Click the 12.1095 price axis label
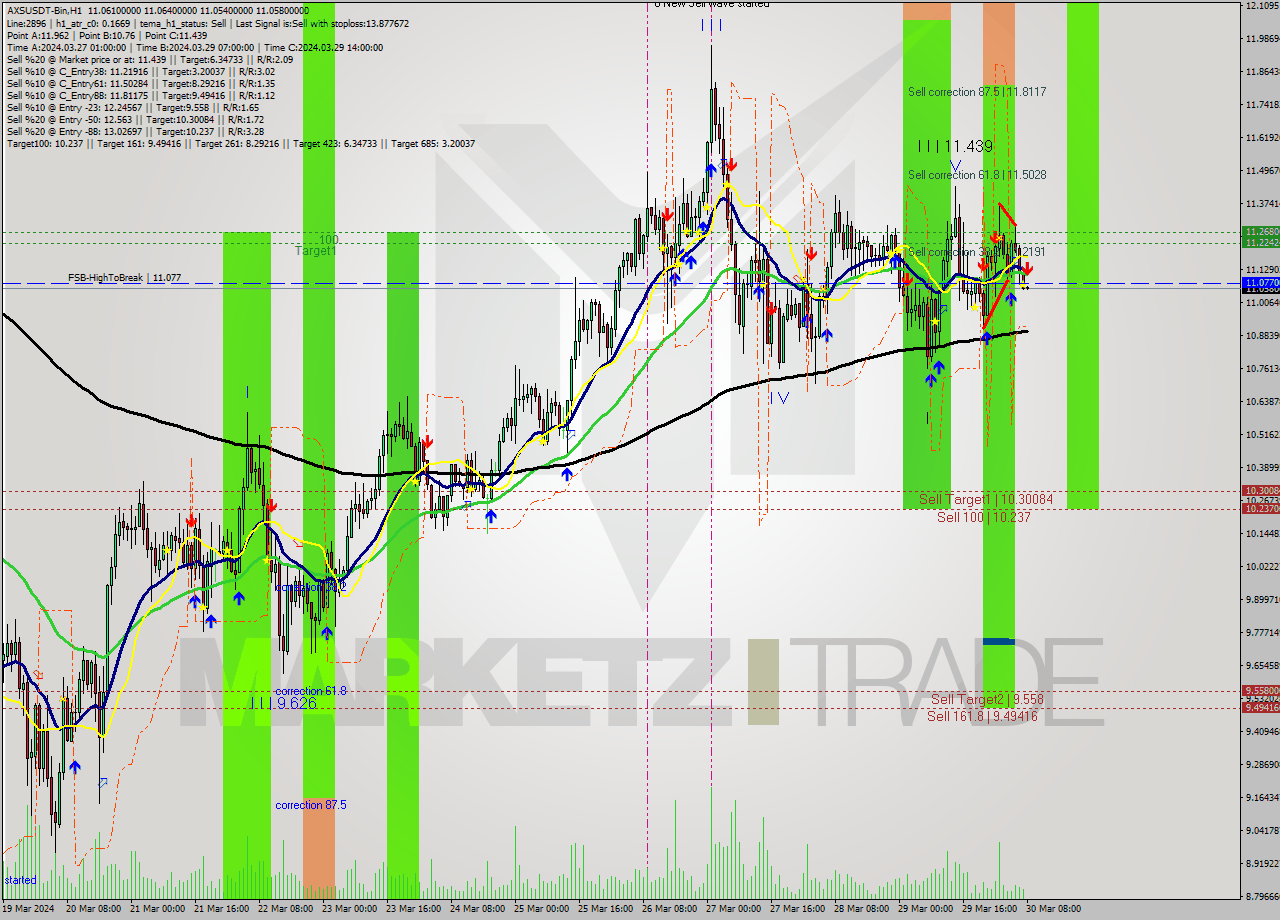The width and height of the screenshot is (1280, 920). pyautogui.click(x=1262, y=6)
